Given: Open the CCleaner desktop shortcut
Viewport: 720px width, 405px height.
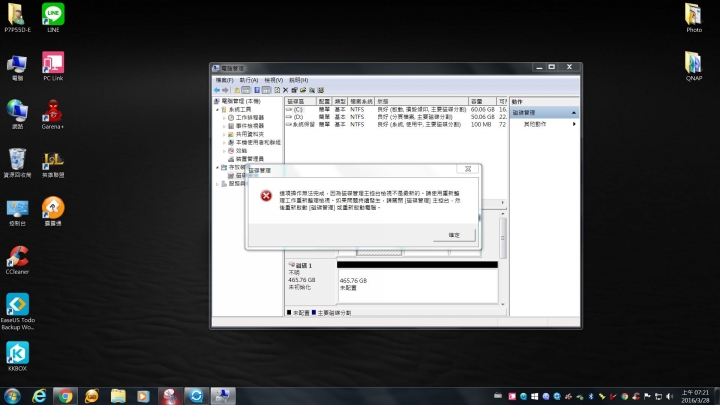Looking at the screenshot, I should tap(17, 260).
